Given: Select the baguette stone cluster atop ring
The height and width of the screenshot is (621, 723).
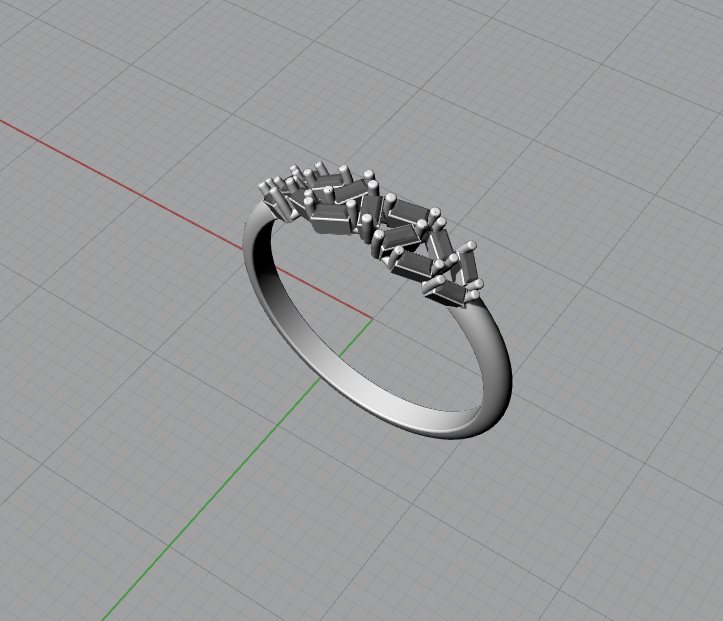Looking at the screenshot, I should pyautogui.click(x=373, y=233).
